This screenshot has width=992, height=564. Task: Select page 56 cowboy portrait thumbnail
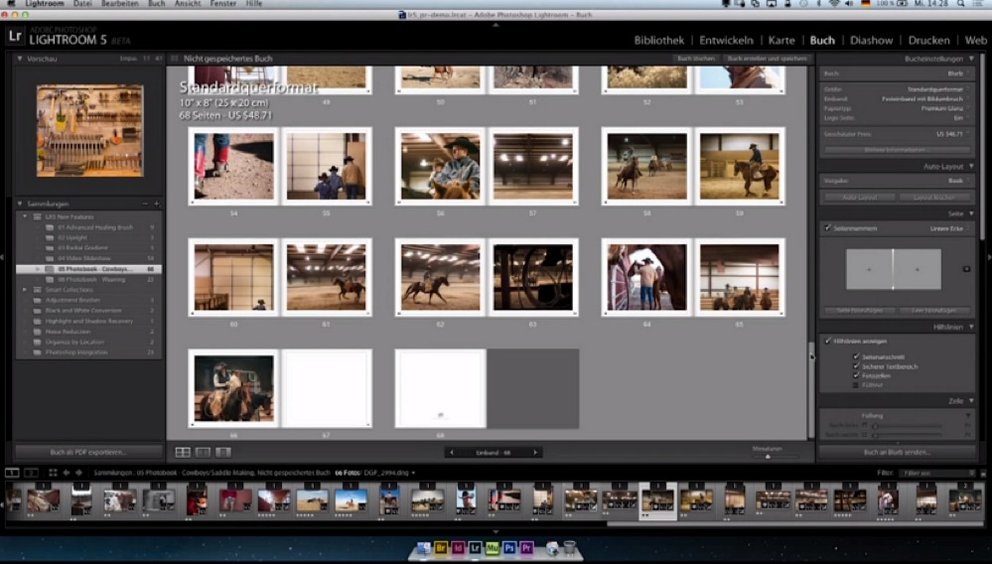tap(440, 166)
